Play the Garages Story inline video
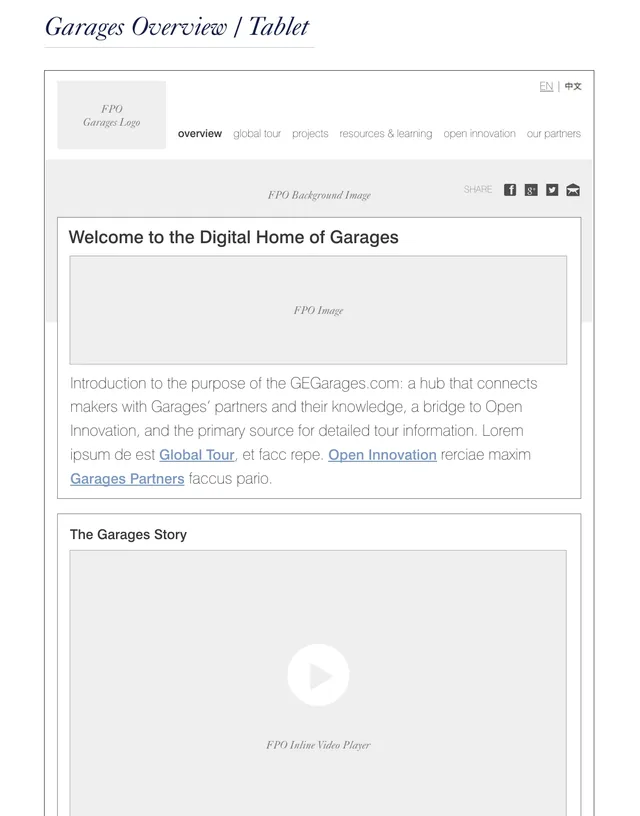 pyautogui.click(x=318, y=675)
